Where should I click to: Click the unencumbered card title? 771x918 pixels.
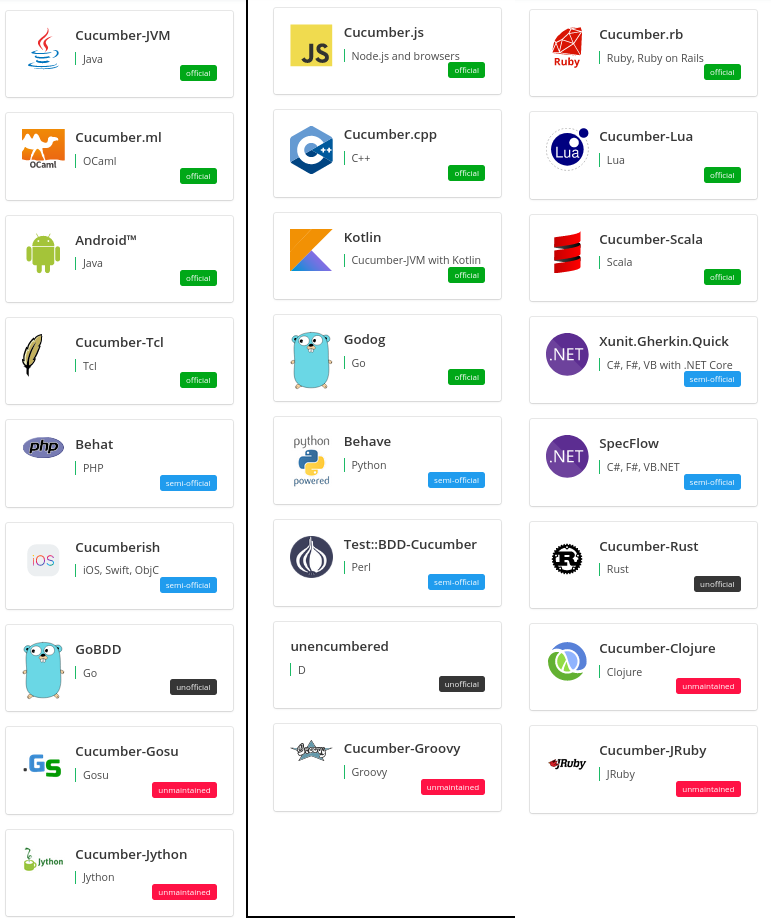point(339,646)
